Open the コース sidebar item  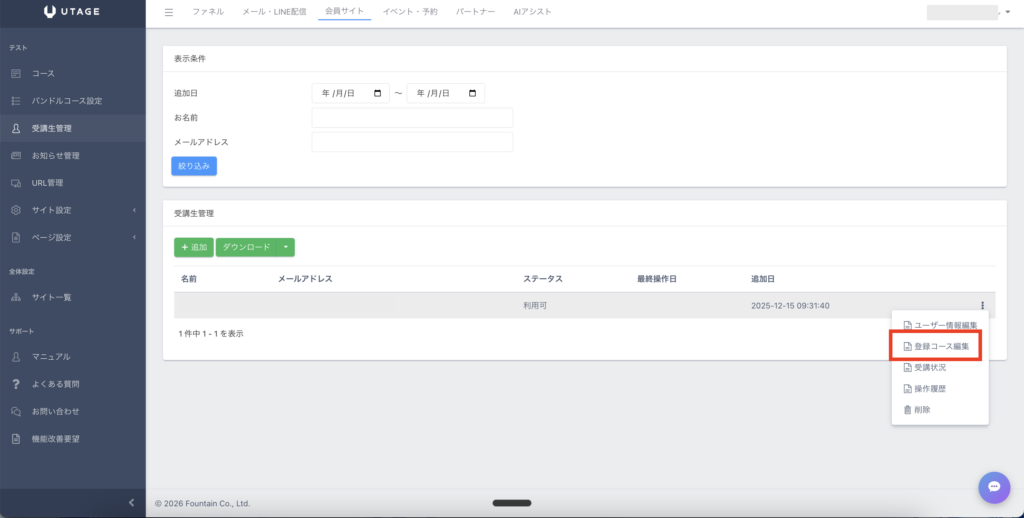(72, 74)
